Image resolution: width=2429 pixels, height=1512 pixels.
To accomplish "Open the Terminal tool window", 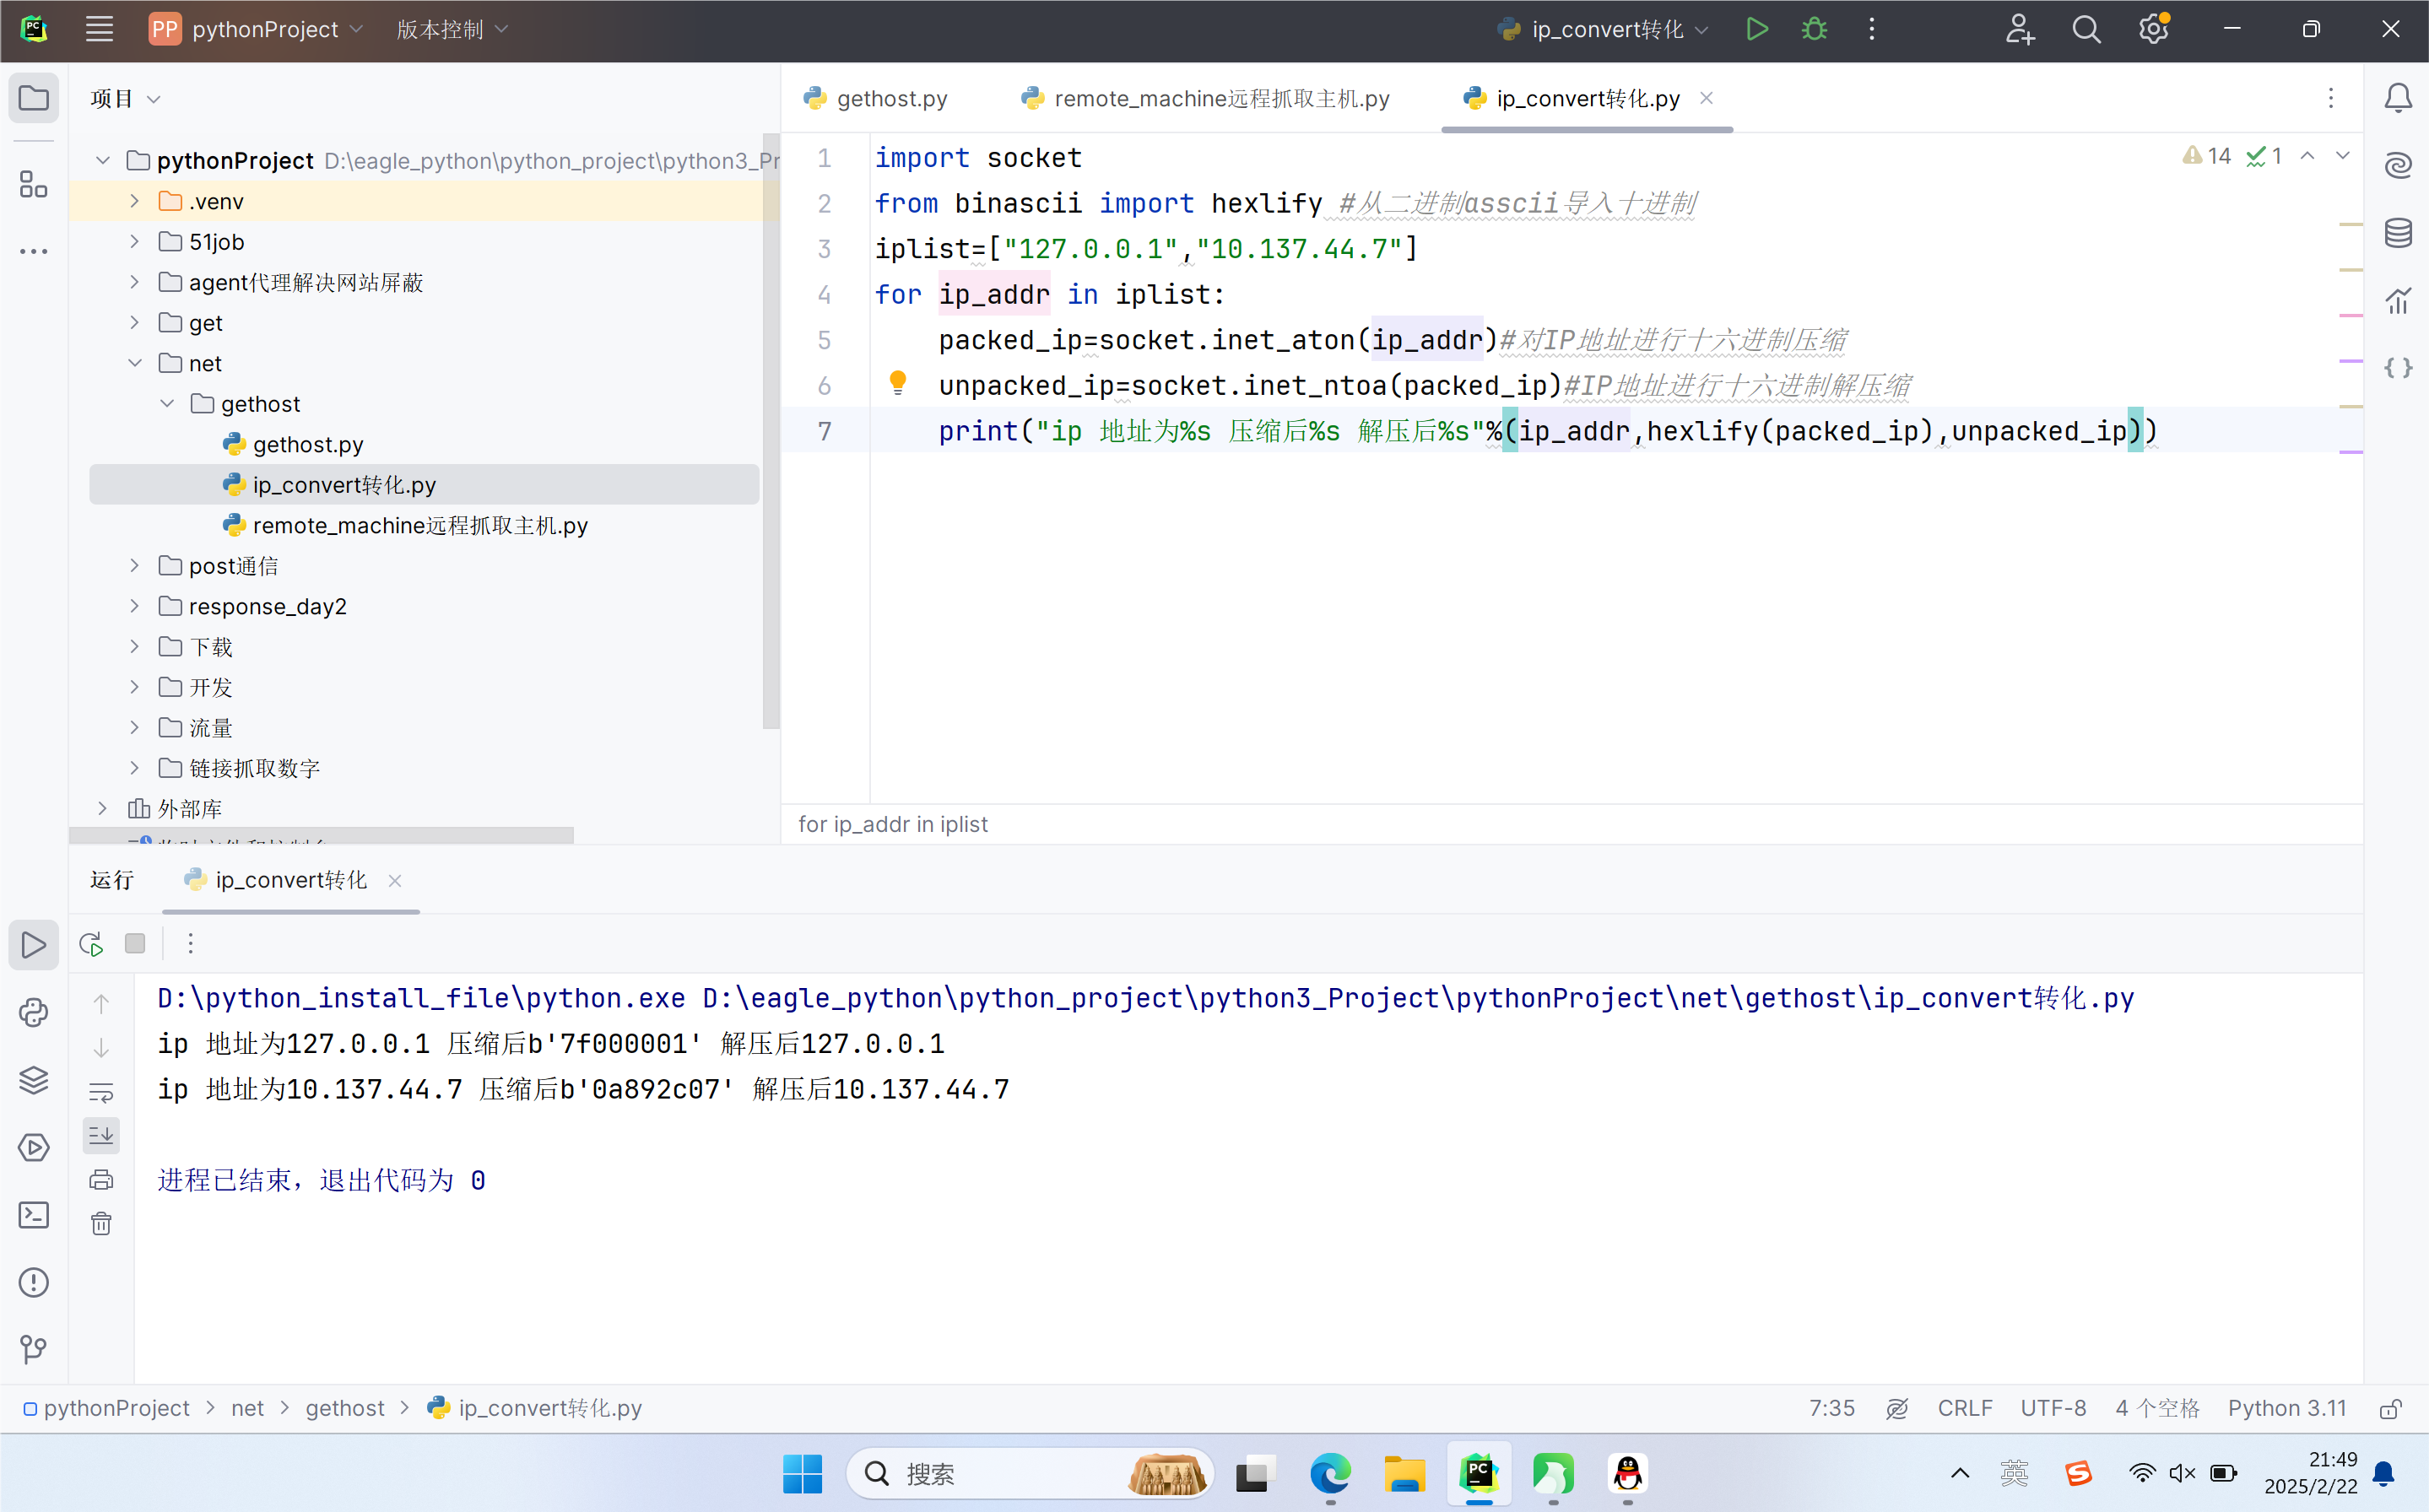I will (x=33, y=1215).
